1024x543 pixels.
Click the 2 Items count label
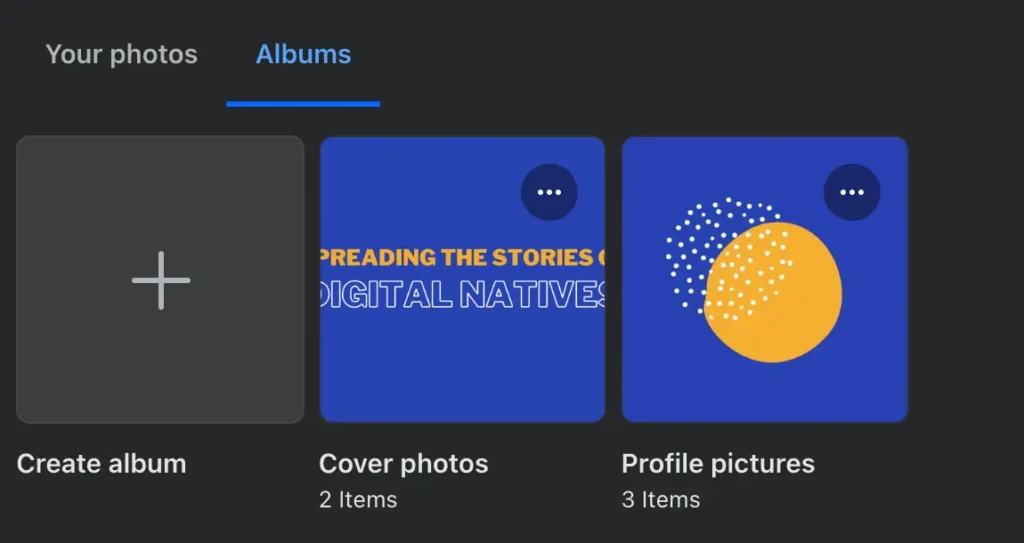(358, 499)
